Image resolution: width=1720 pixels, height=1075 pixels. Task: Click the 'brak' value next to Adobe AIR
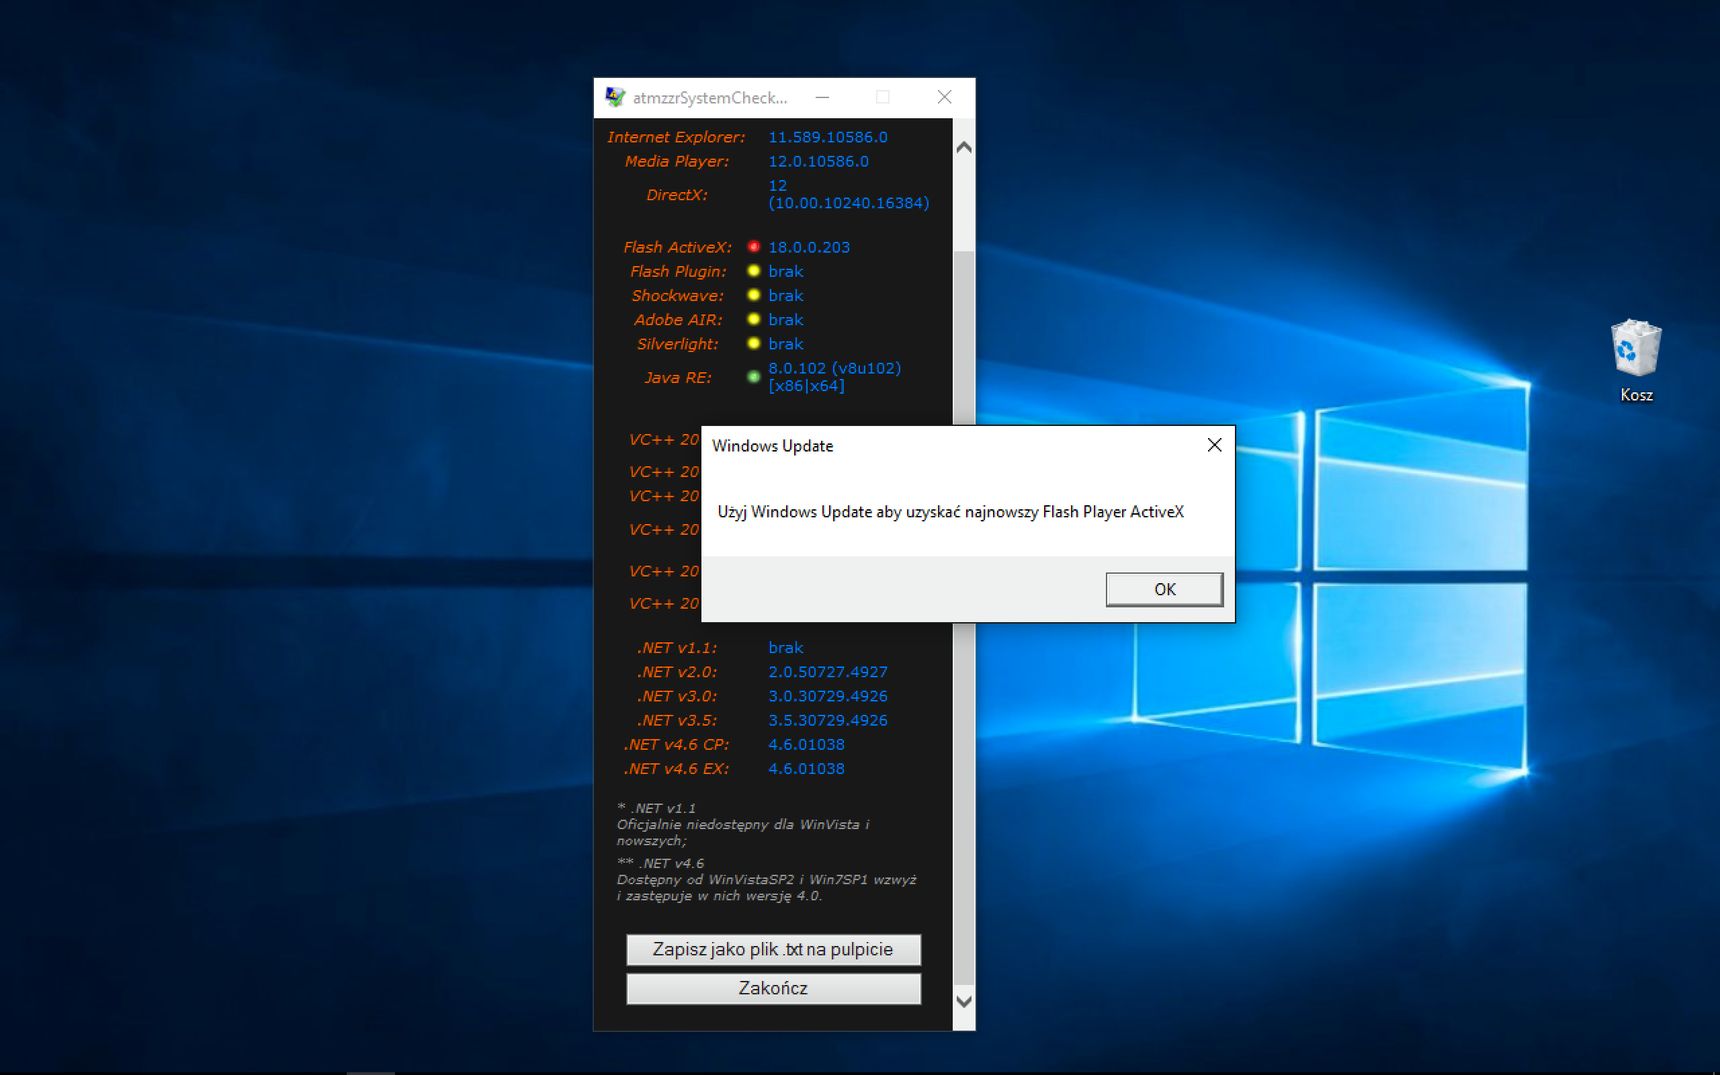785,319
